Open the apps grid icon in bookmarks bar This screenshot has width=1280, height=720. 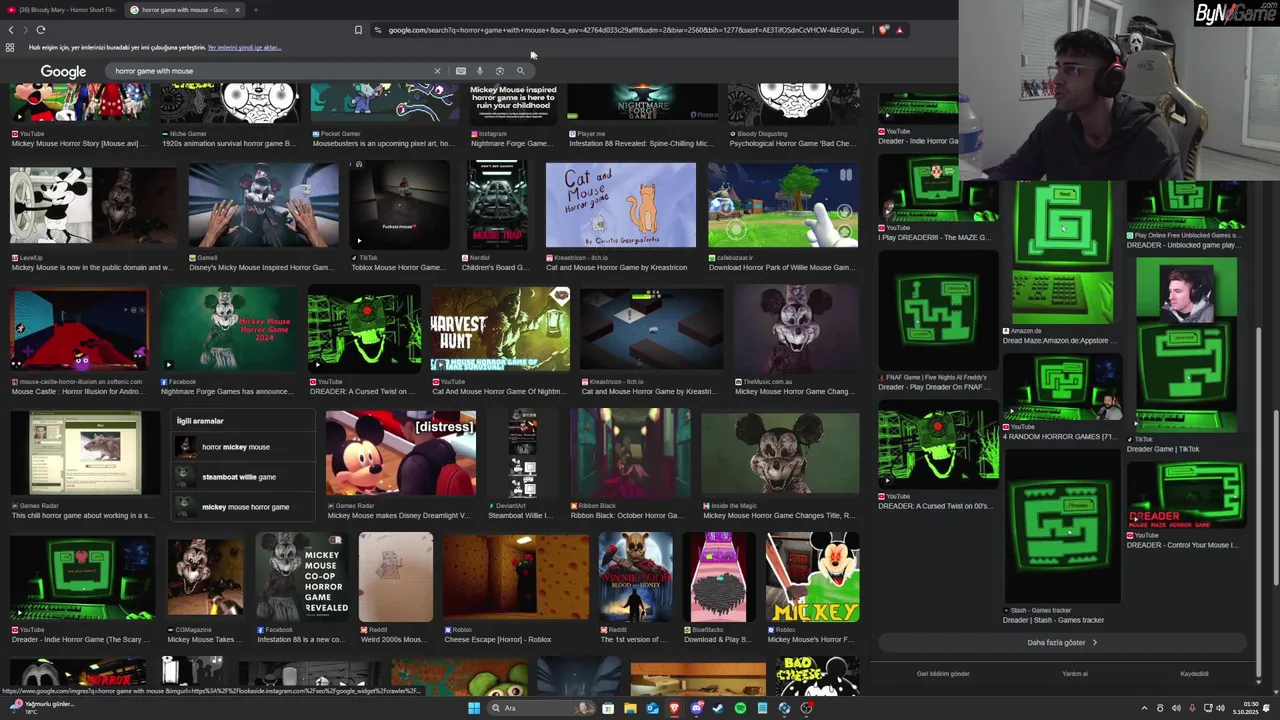tap(10, 47)
